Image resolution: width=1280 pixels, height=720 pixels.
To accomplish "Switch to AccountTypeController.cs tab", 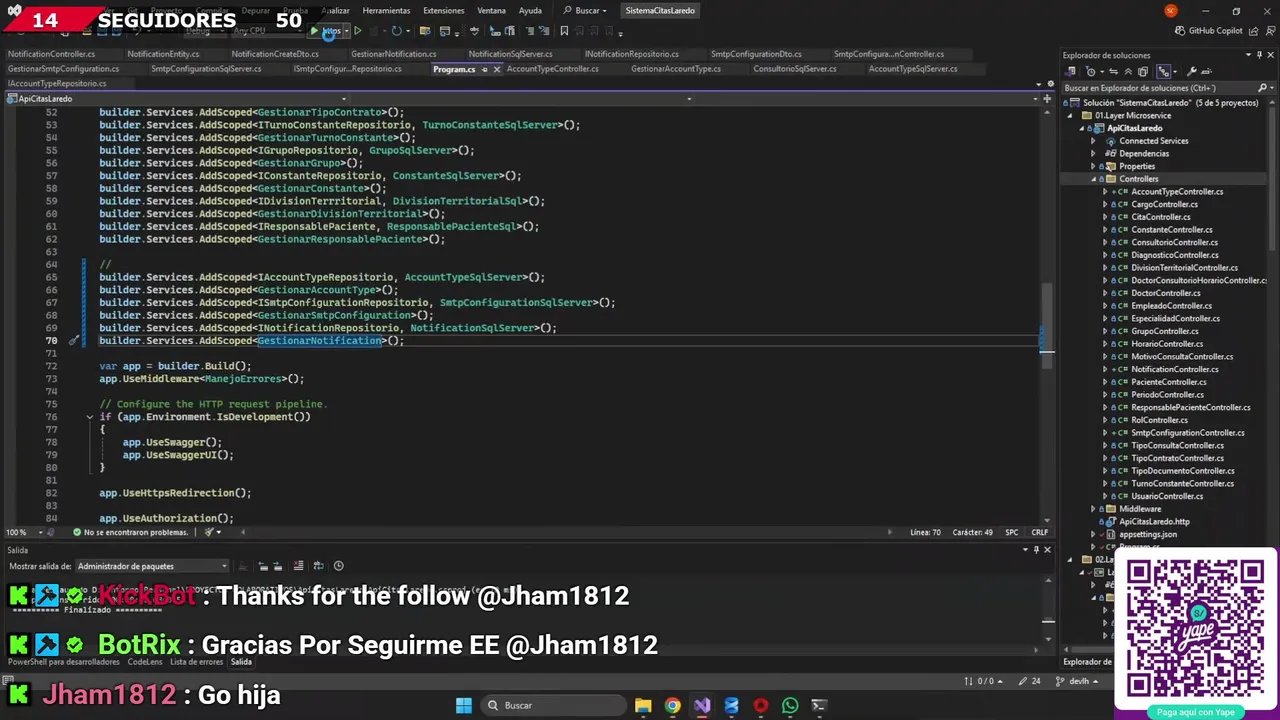I will 552,69.
